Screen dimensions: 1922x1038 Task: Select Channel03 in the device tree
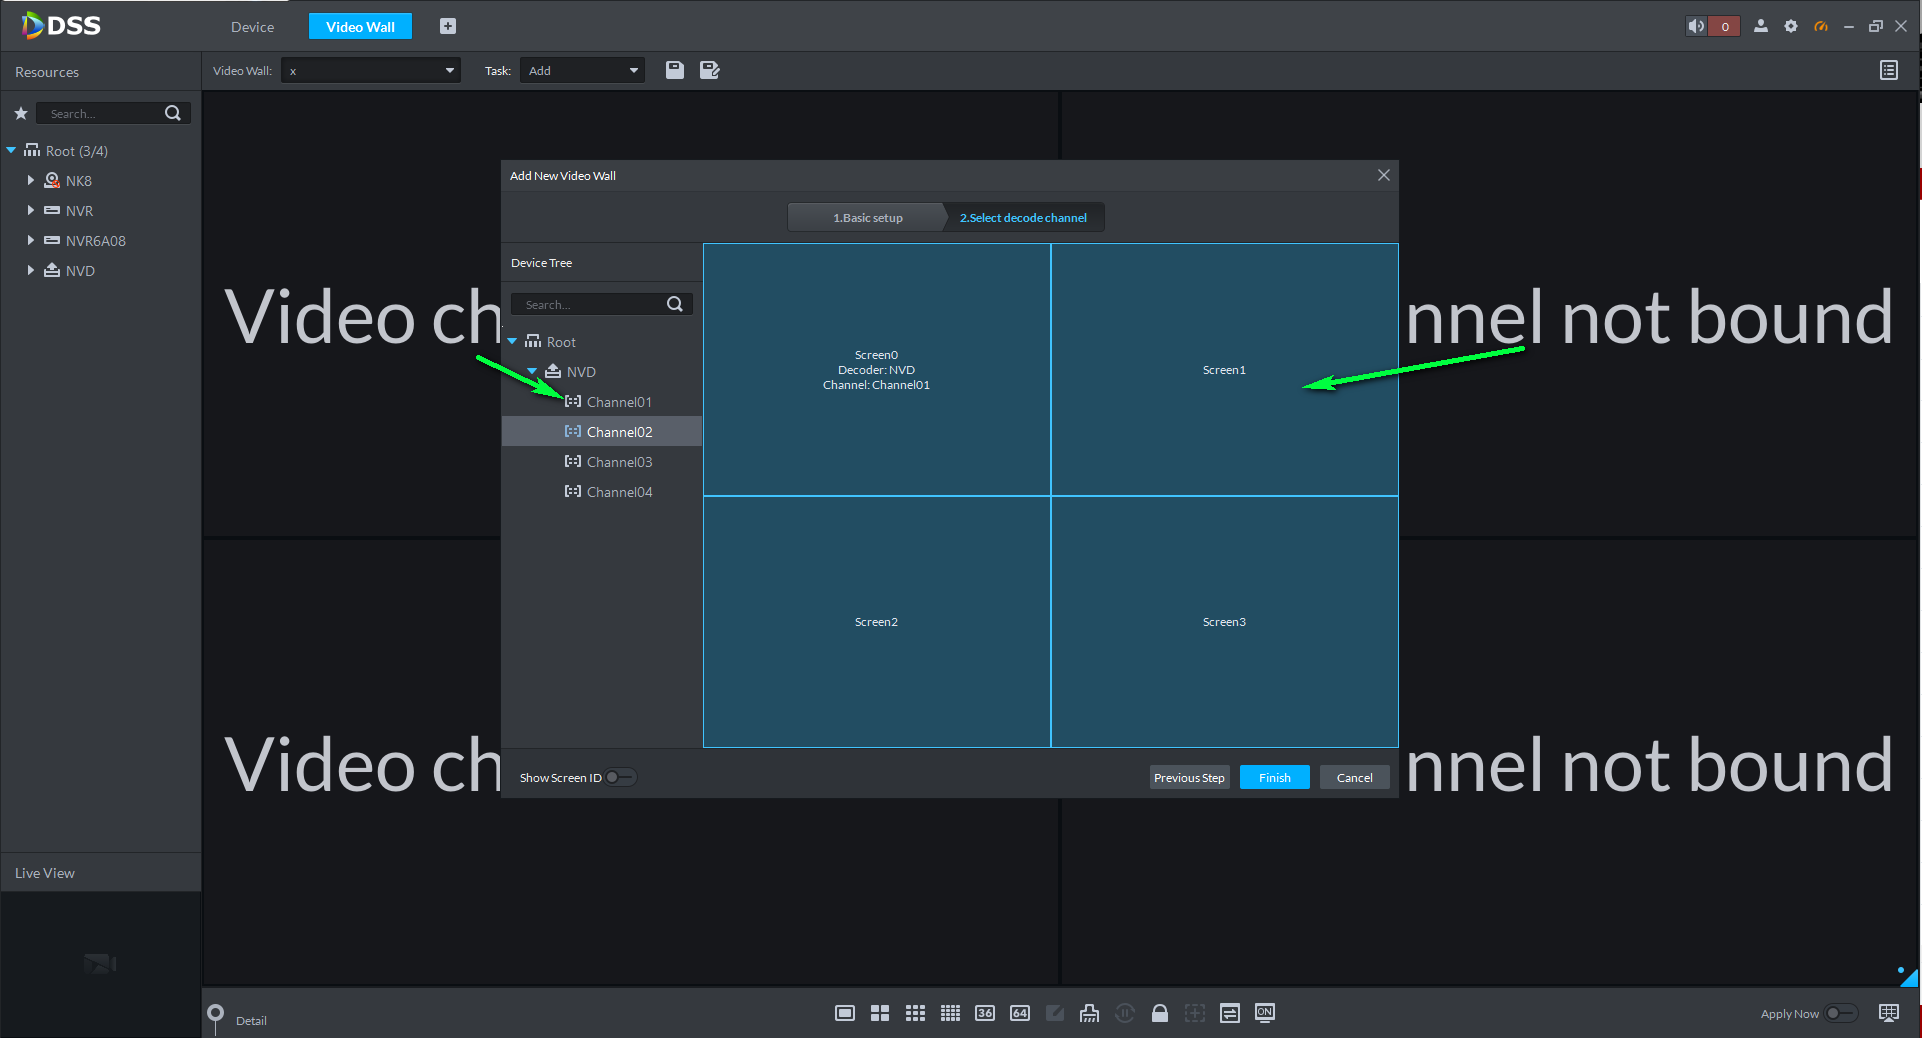tap(619, 462)
